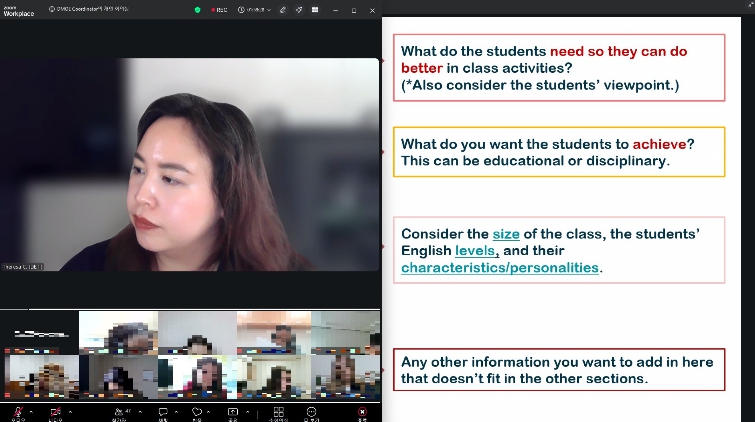Image resolution: width=755 pixels, height=422 pixels.
Task: Click the Share Screen icon
Action: (x=233, y=411)
